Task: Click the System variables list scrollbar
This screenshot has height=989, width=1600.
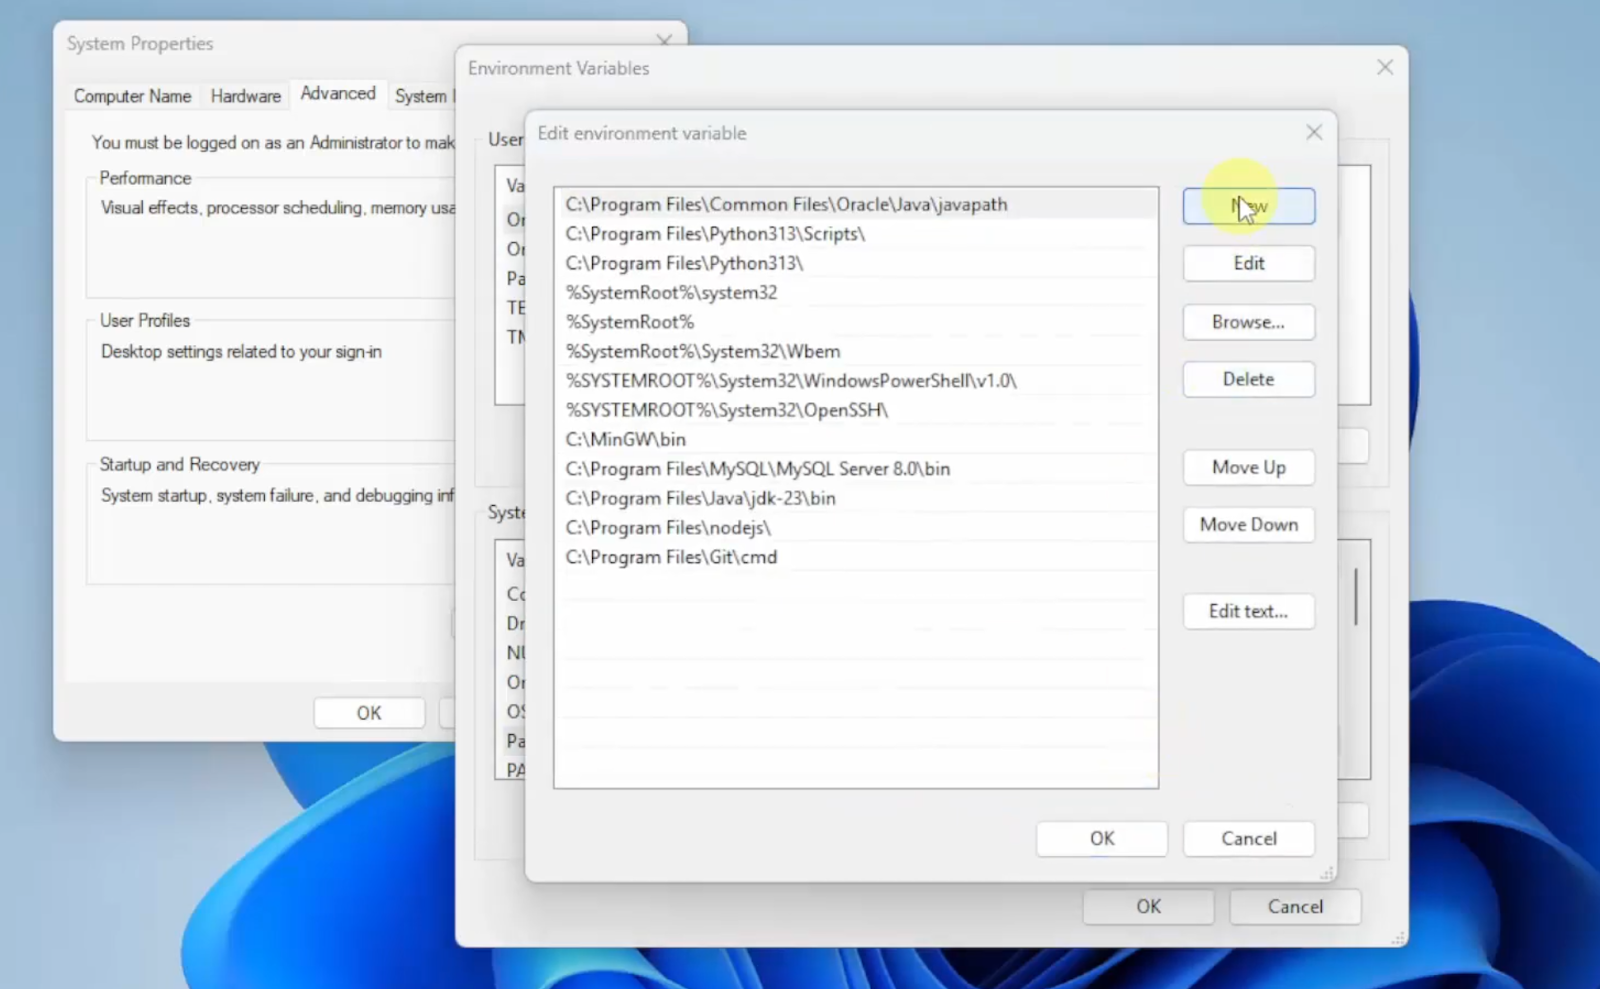Action: point(1356,597)
